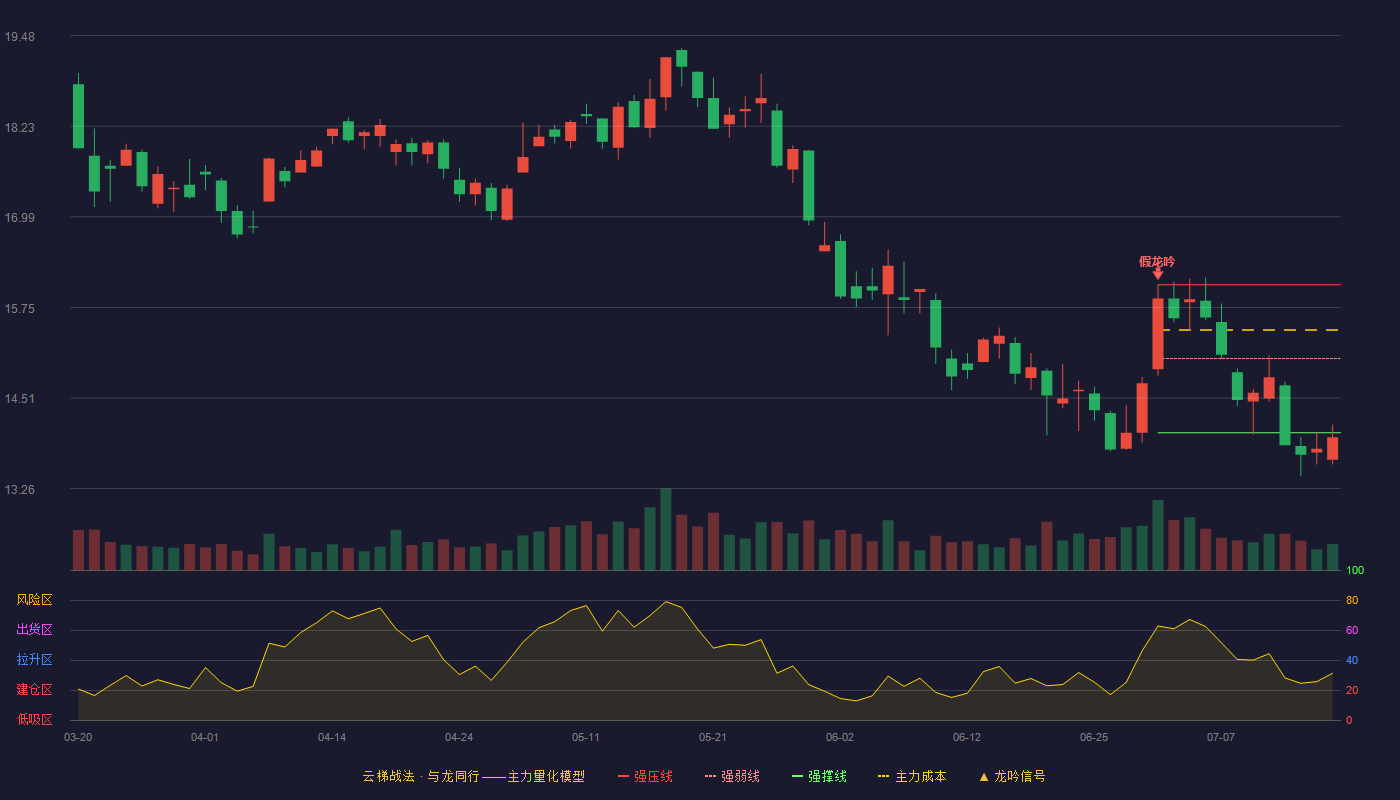Select the 拉升区 zone label
Image resolution: width=1400 pixels, height=800 pixels.
tap(34, 660)
